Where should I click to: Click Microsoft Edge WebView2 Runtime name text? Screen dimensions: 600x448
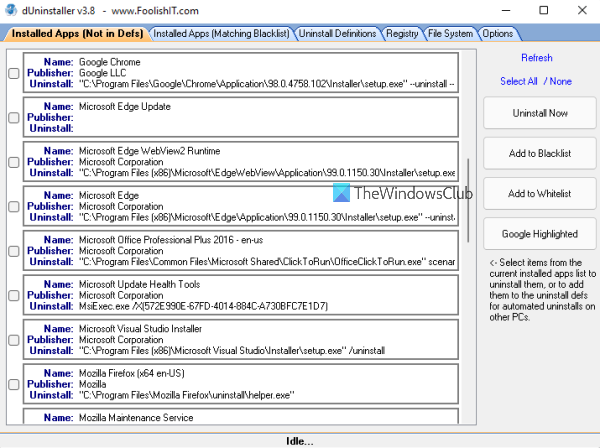149,151
